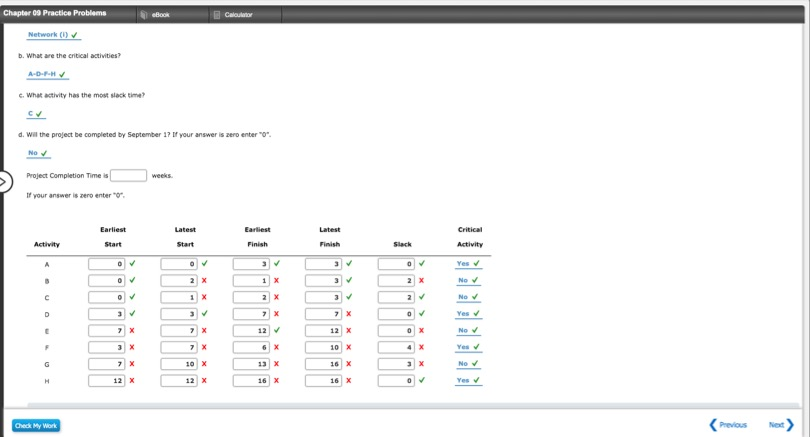The height and width of the screenshot is (437, 810).
Task: Click the eBook icon in header
Action: coord(144,15)
